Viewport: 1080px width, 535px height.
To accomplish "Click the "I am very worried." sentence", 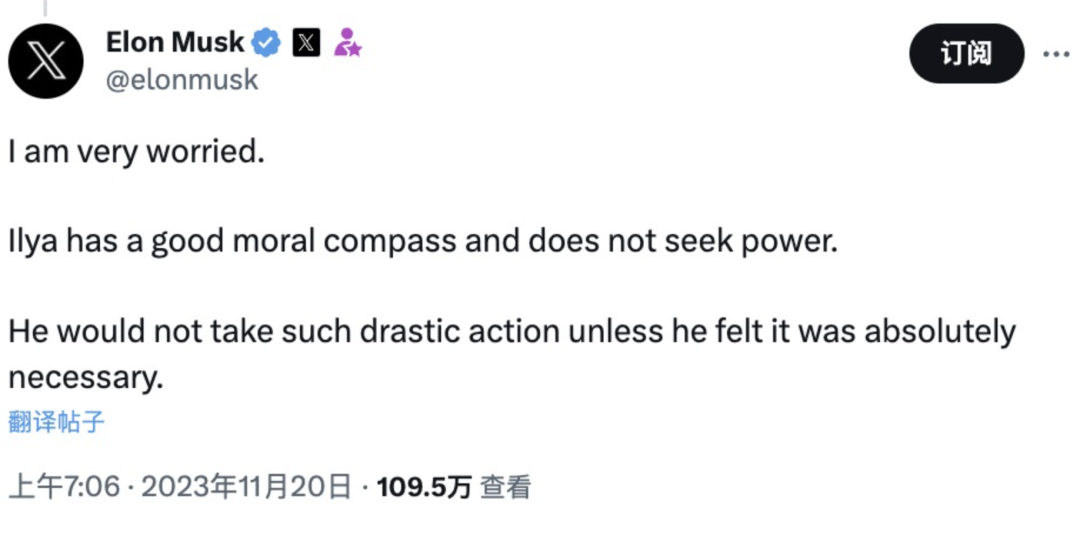I will click(136, 155).
